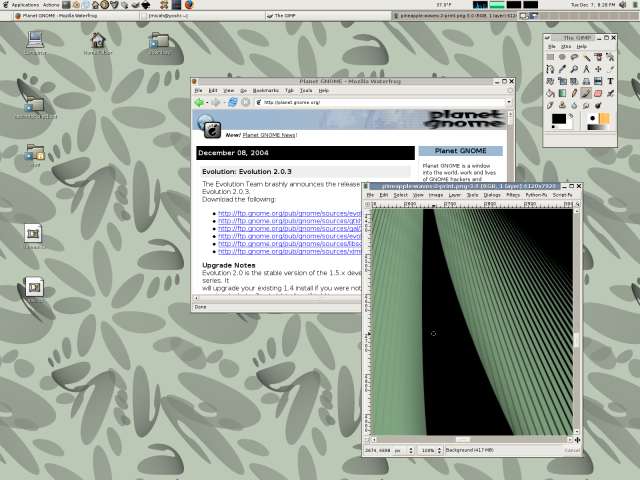Select the Select by Color tool

(598, 57)
